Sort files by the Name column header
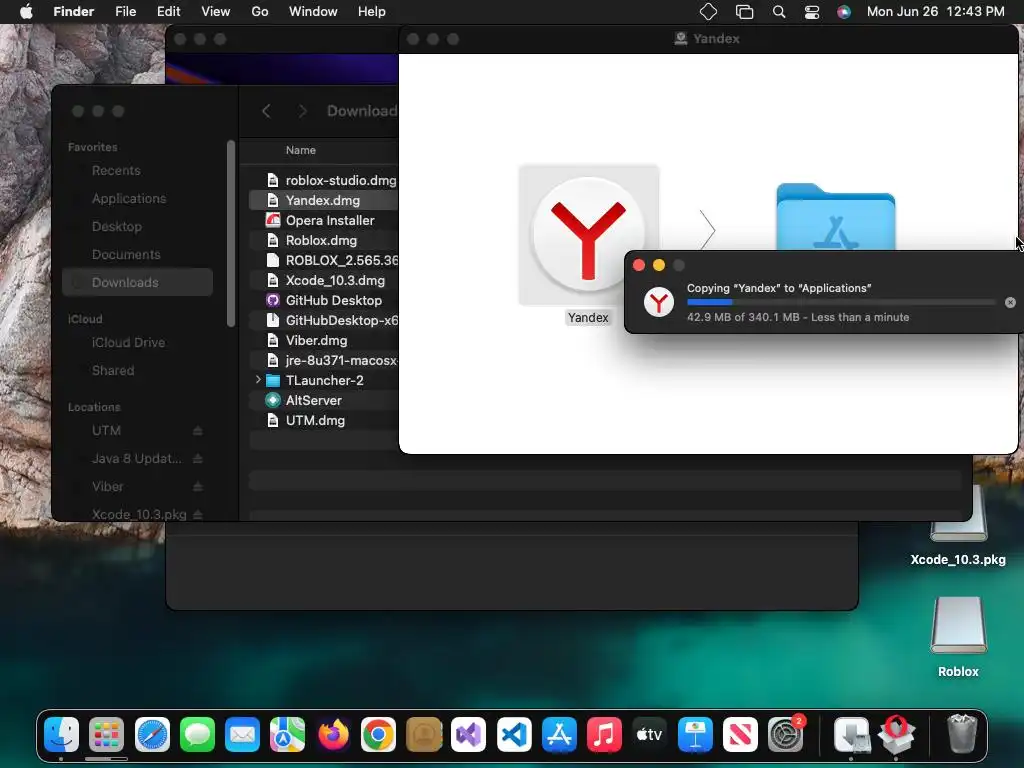Screen dimensions: 1024x768 point(300,150)
